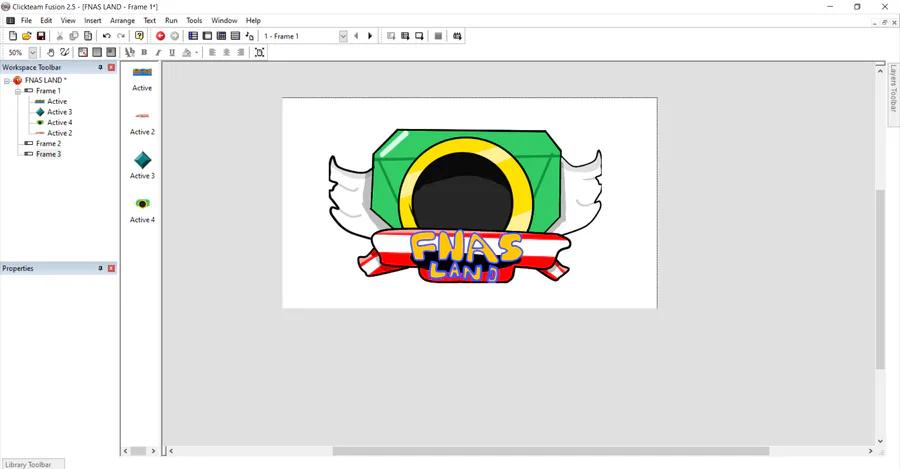The height and width of the screenshot is (469, 900).
Task: Click the Cut scissors icon
Action: [x=59, y=36]
